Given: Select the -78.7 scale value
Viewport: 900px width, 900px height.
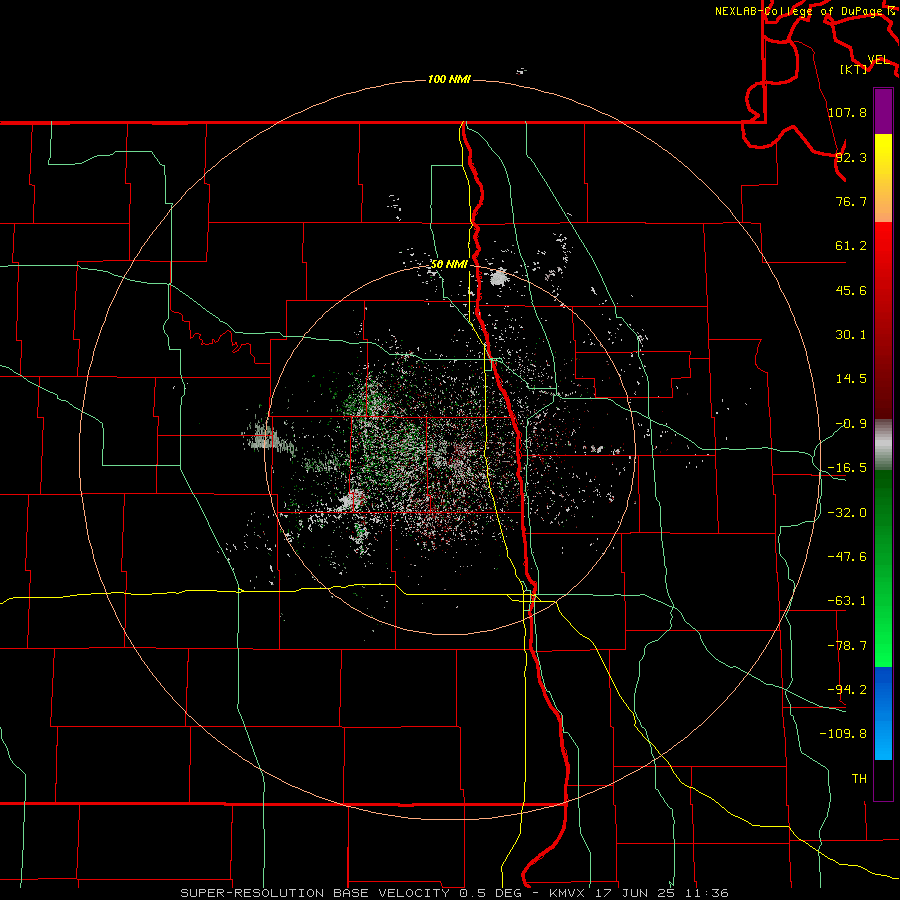Looking at the screenshot, I should 847,646.
